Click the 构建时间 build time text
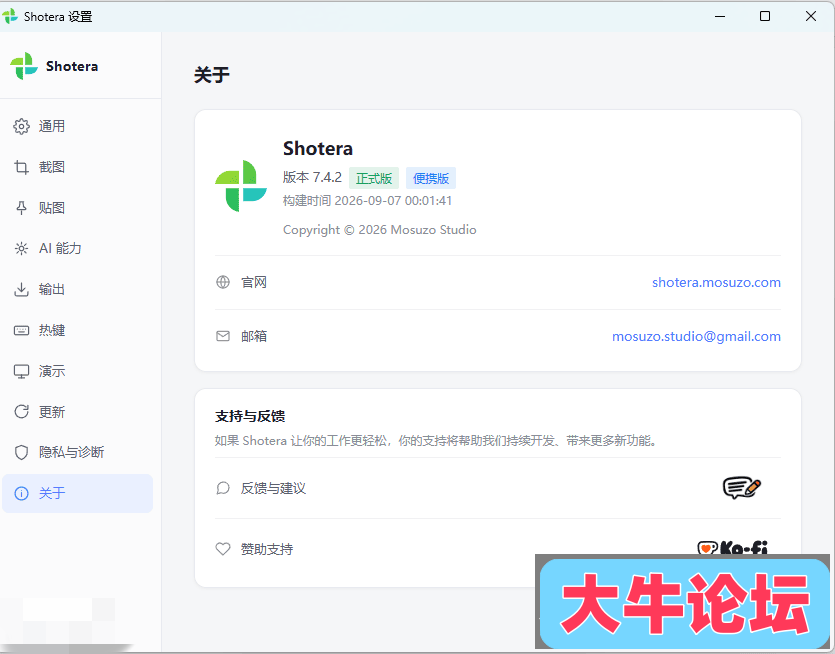The height and width of the screenshot is (654, 835). pos(367,201)
